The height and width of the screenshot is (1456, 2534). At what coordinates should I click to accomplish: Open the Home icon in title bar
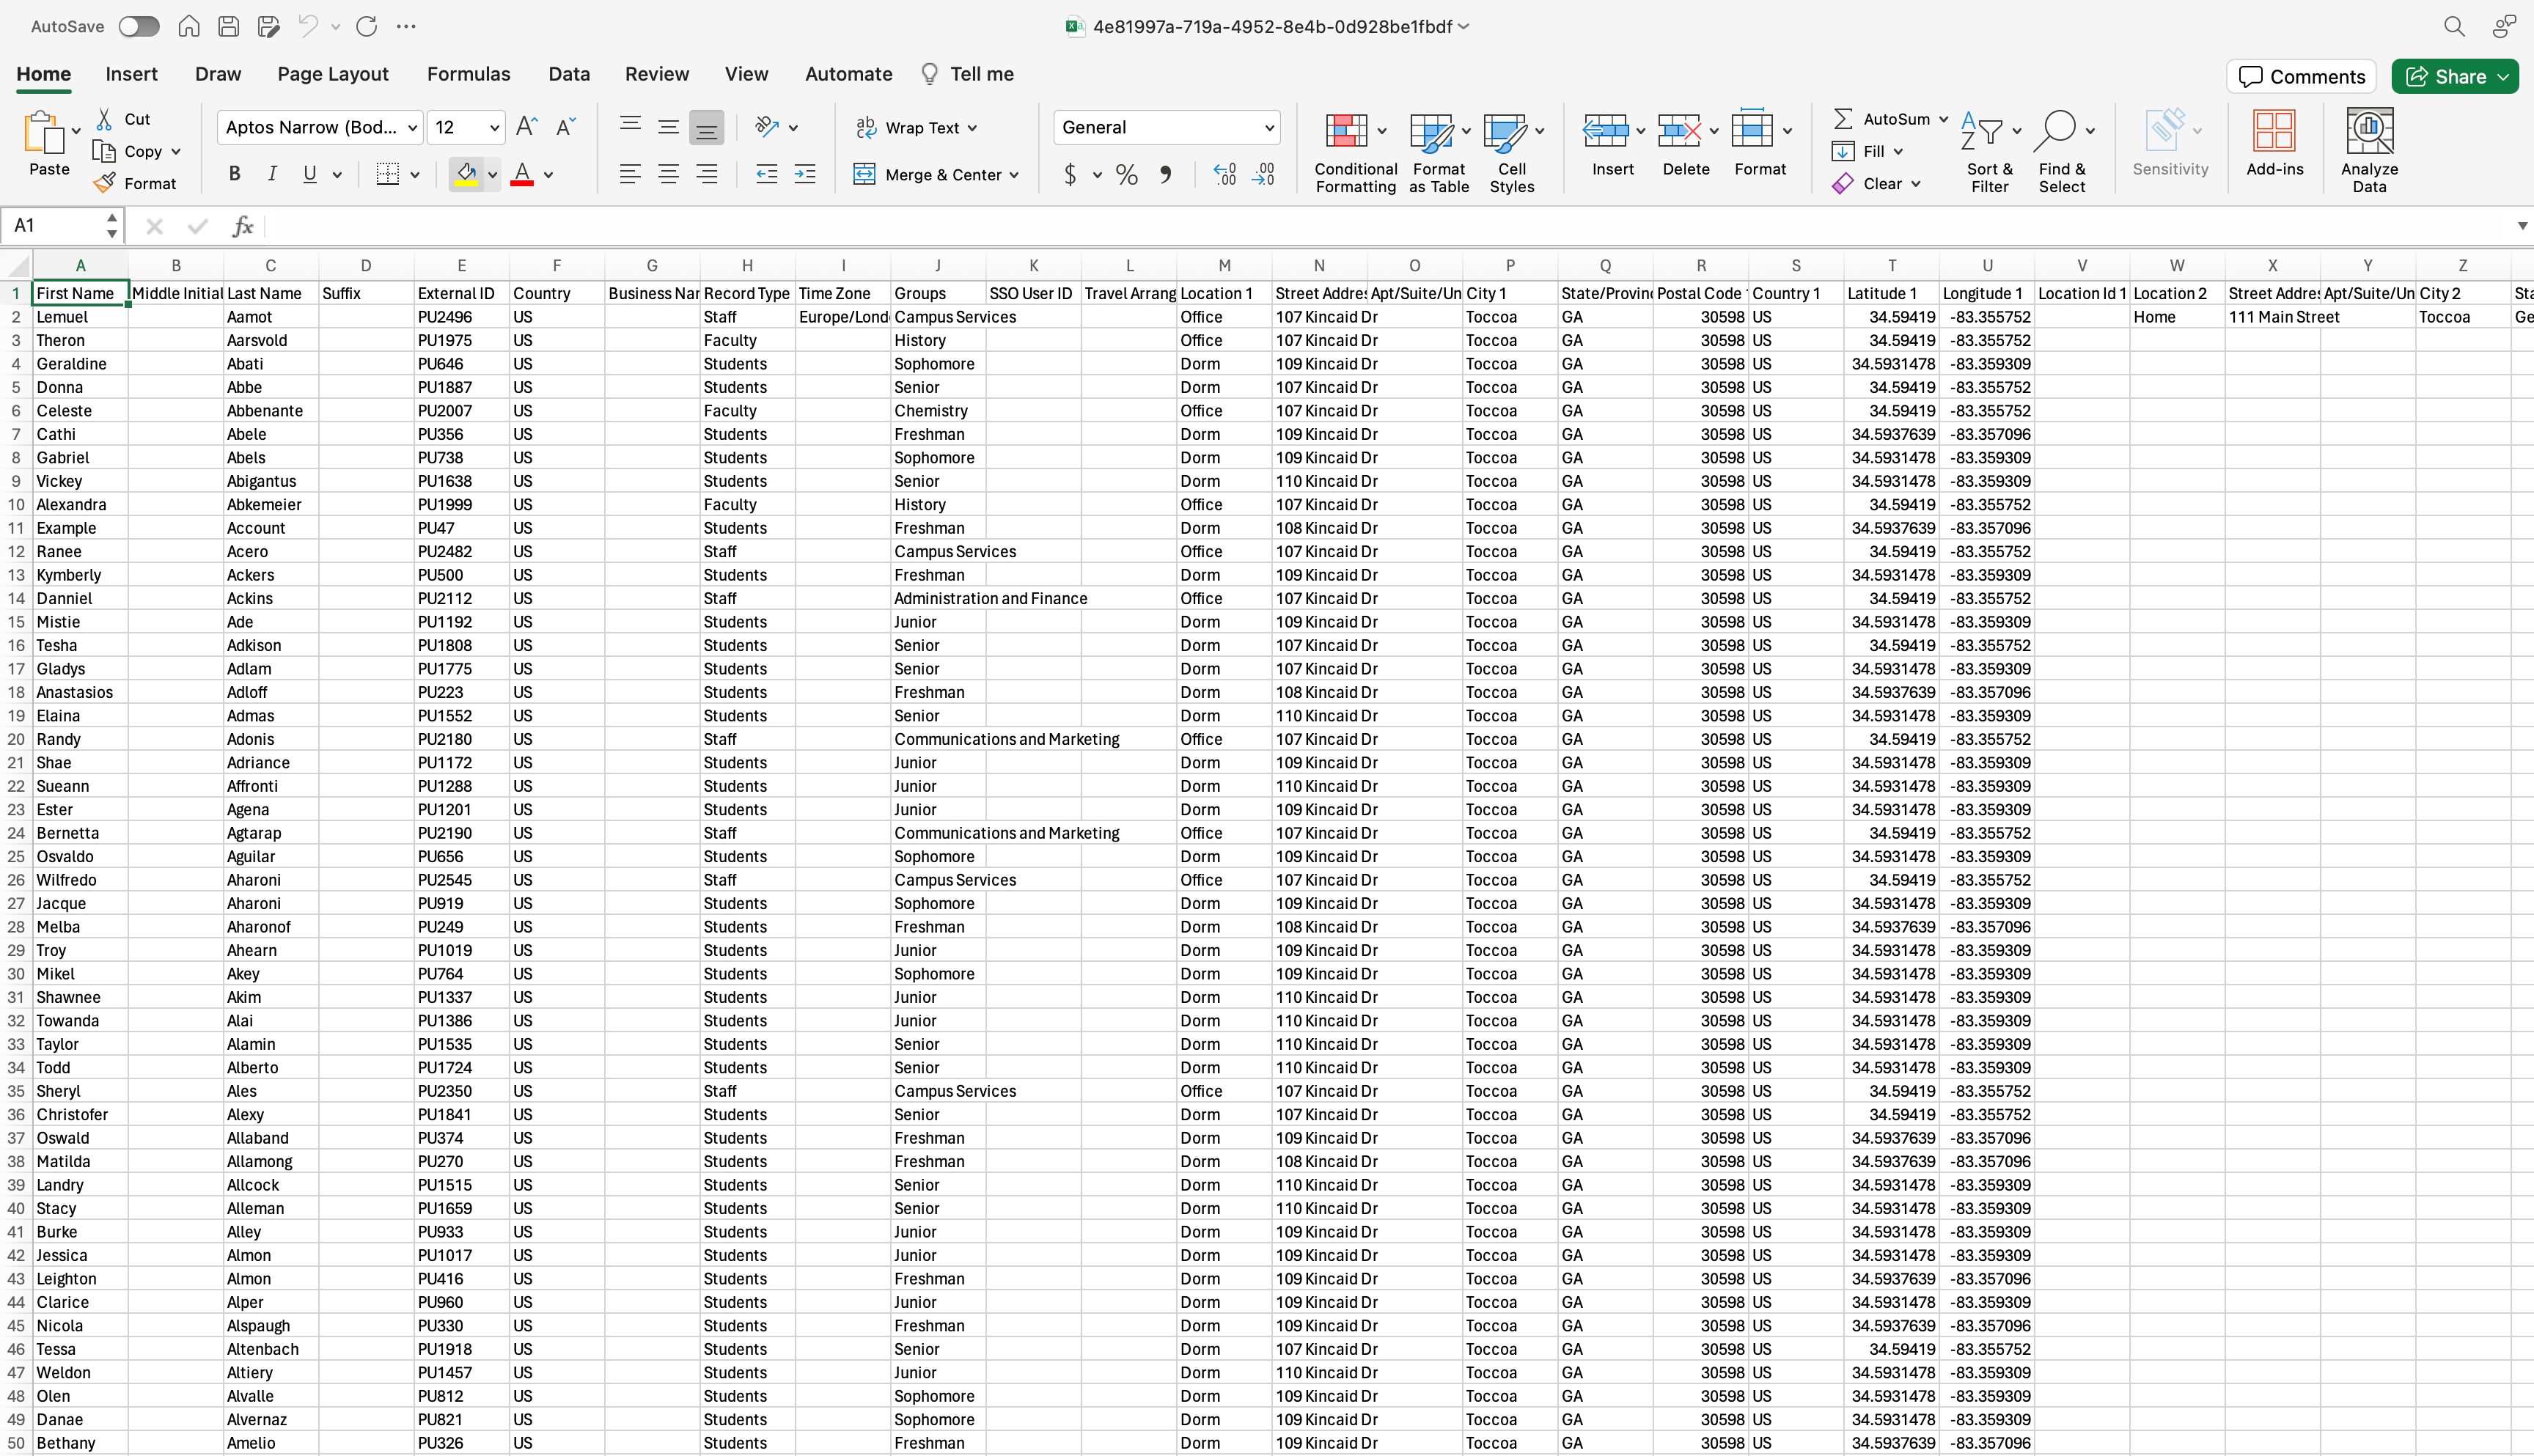tap(189, 27)
